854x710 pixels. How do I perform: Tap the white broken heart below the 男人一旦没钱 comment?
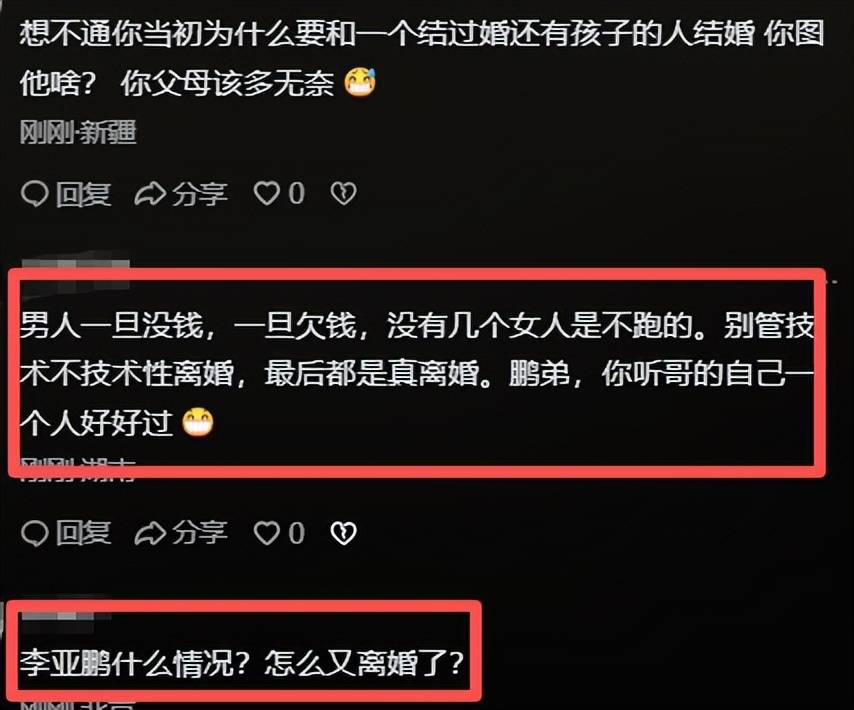[x=344, y=533]
